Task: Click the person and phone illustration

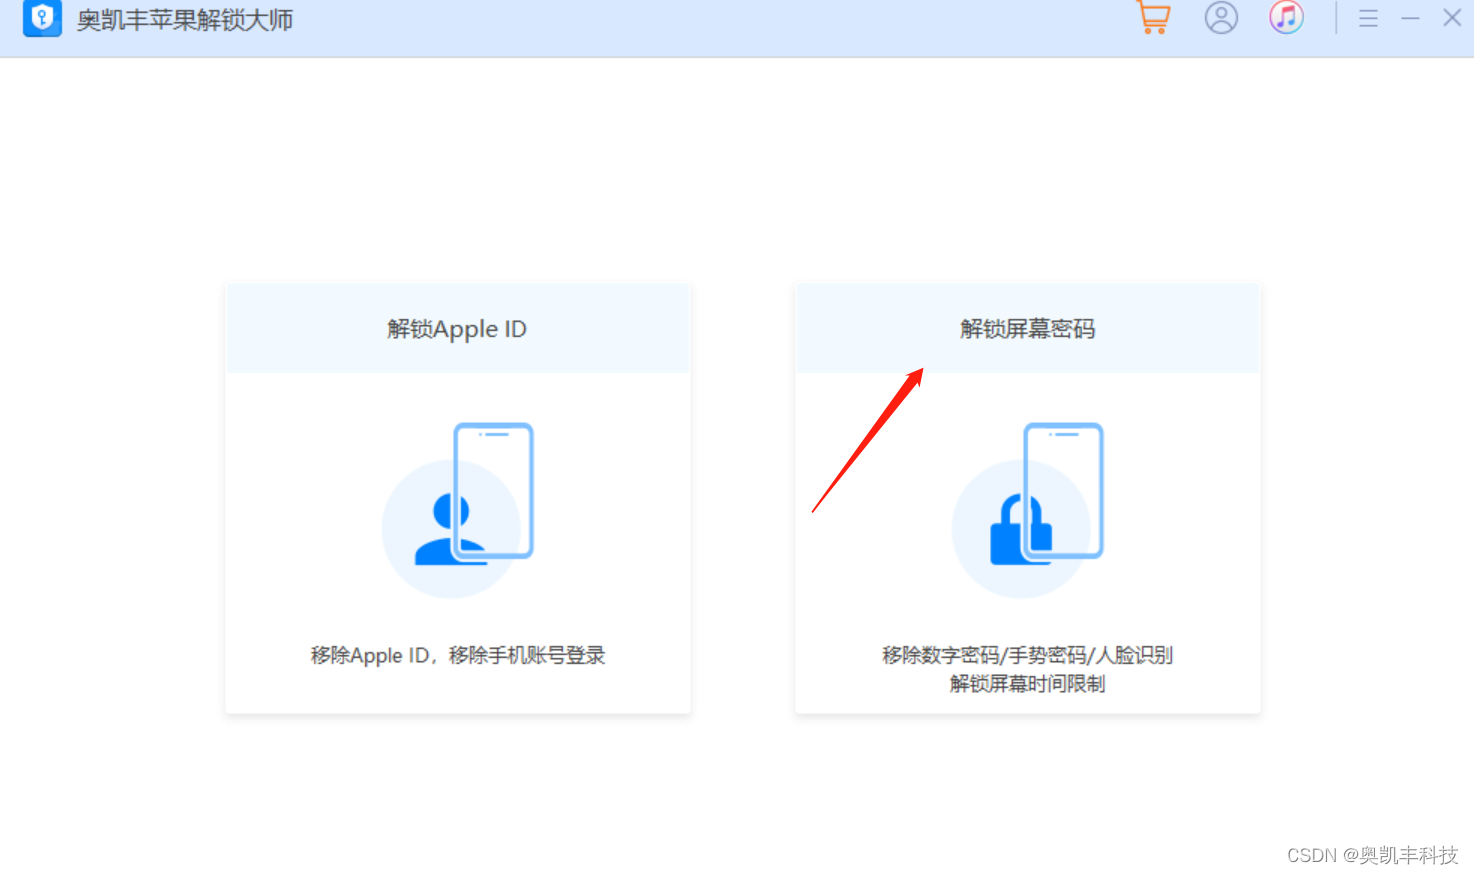Action: tap(458, 510)
